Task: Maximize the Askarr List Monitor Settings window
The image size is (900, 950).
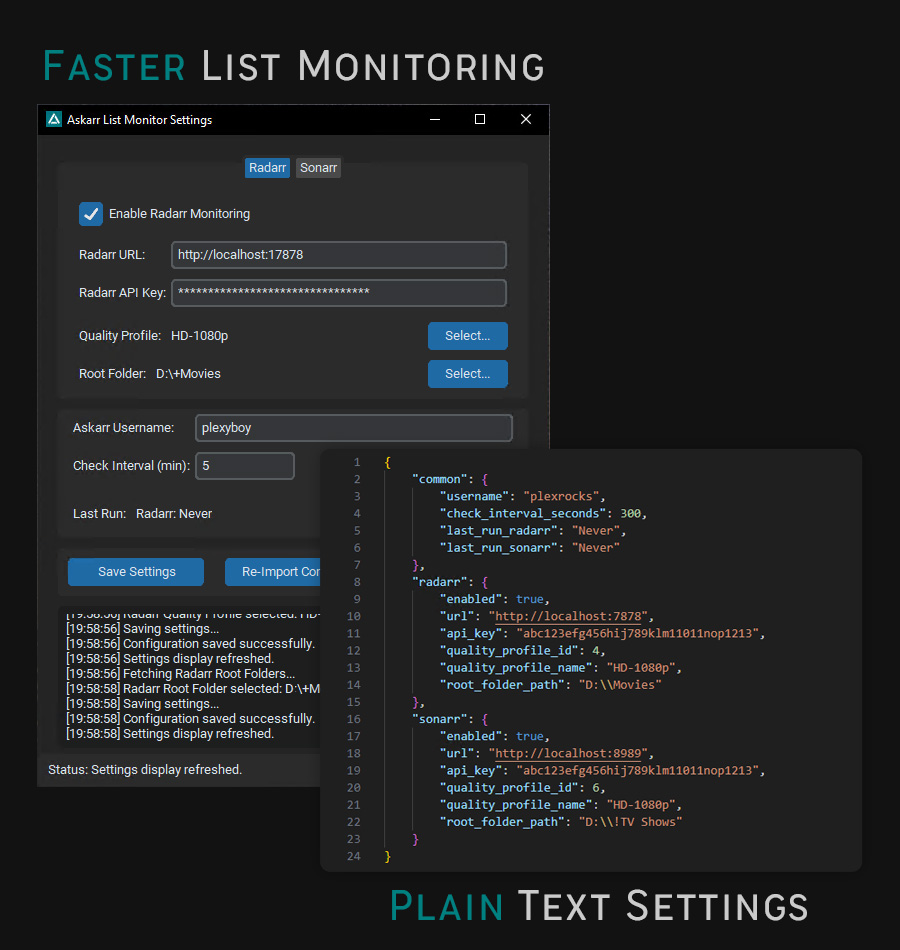Action: click(479, 119)
